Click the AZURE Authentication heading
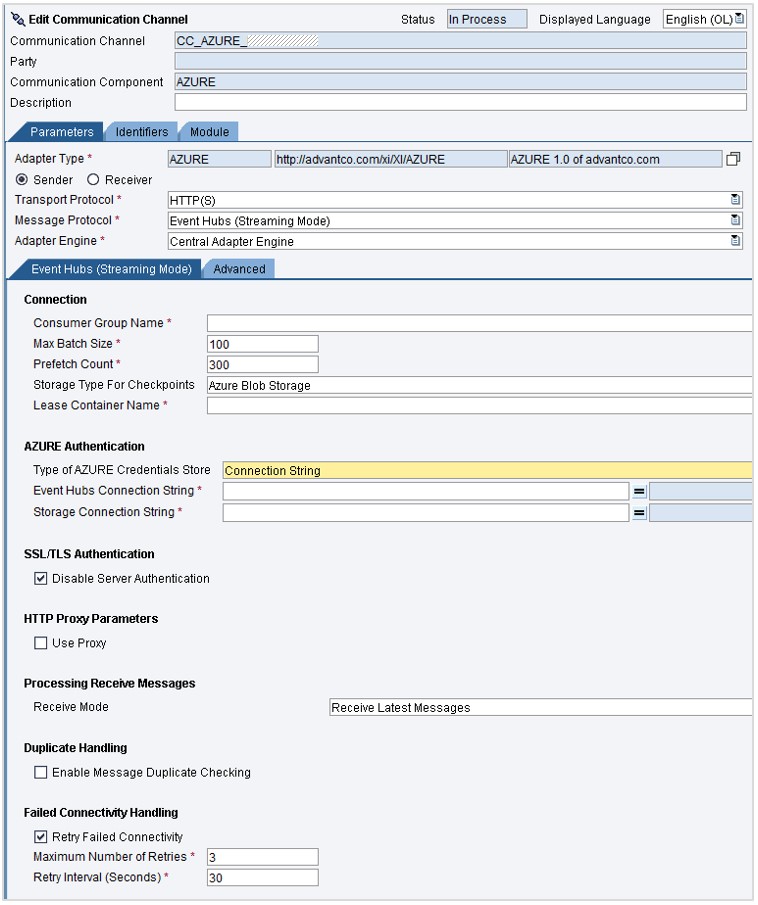 pyautogui.click(x=84, y=446)
